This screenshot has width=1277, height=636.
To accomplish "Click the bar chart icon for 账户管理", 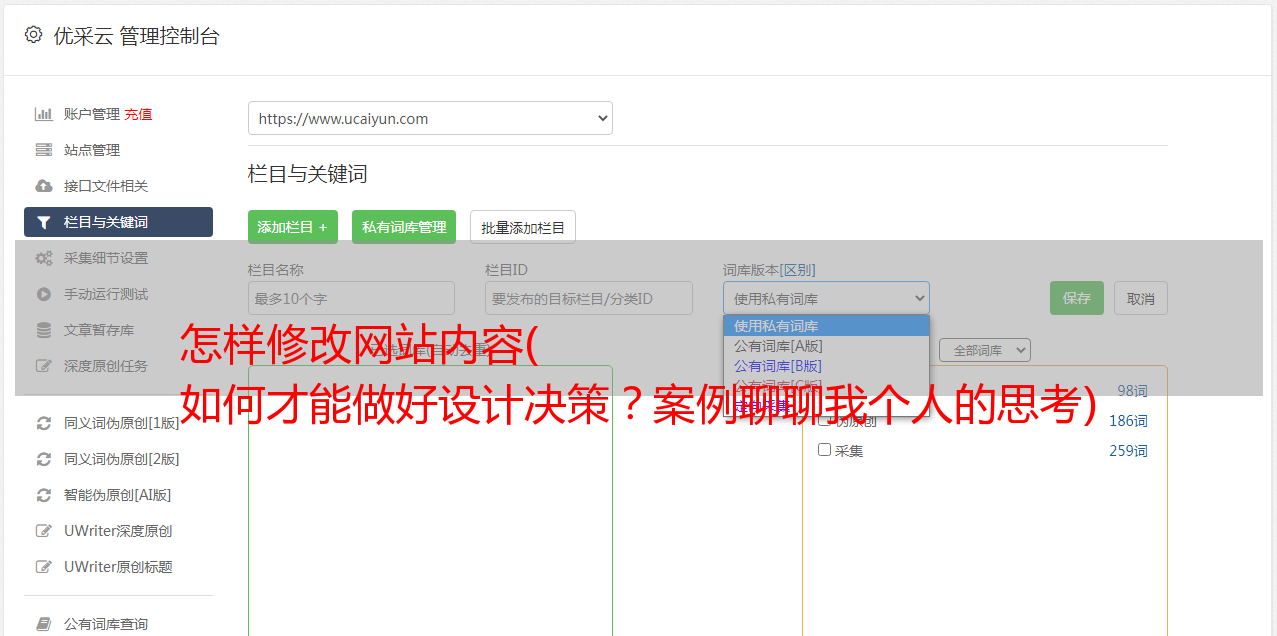I will [x=44, y=114].
